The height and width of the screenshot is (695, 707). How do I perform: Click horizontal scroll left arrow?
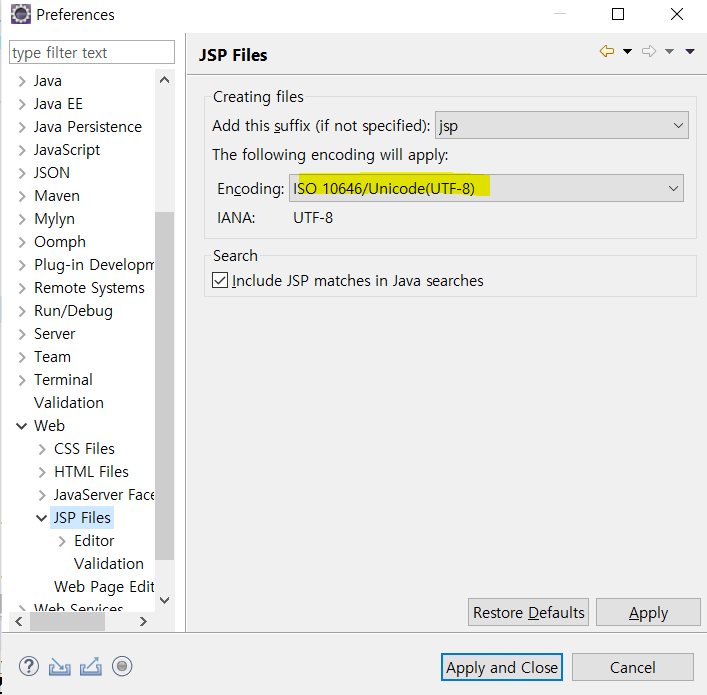pos(19,621)
